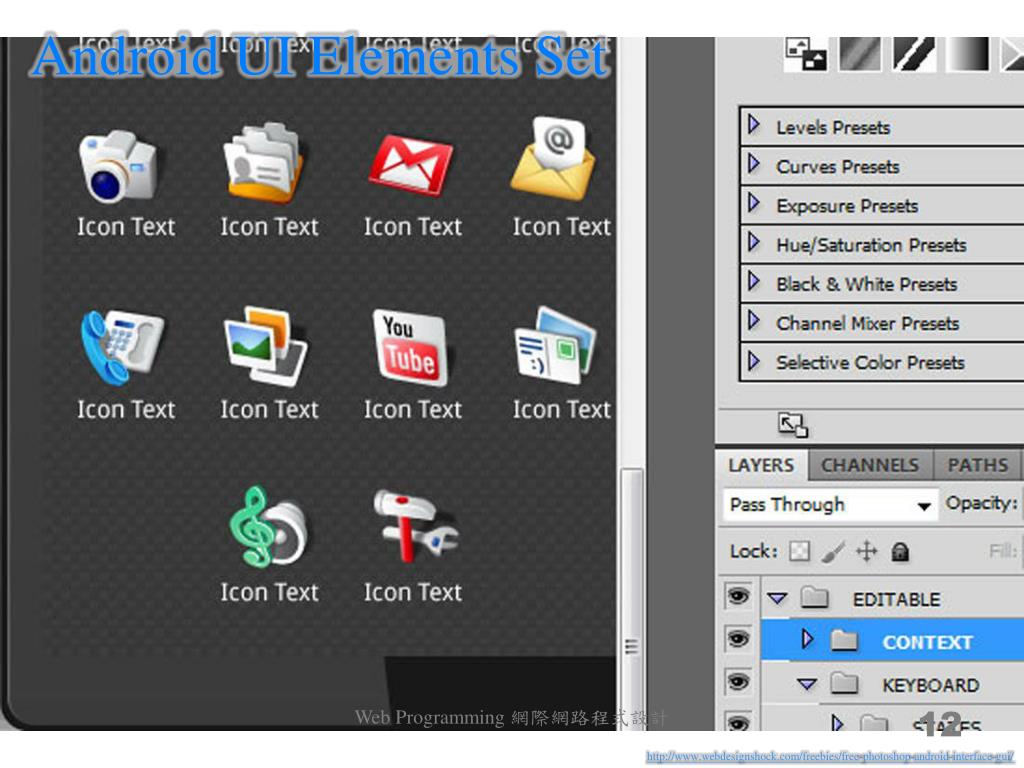Expand Black & White Presets list

tap(754, 281)
